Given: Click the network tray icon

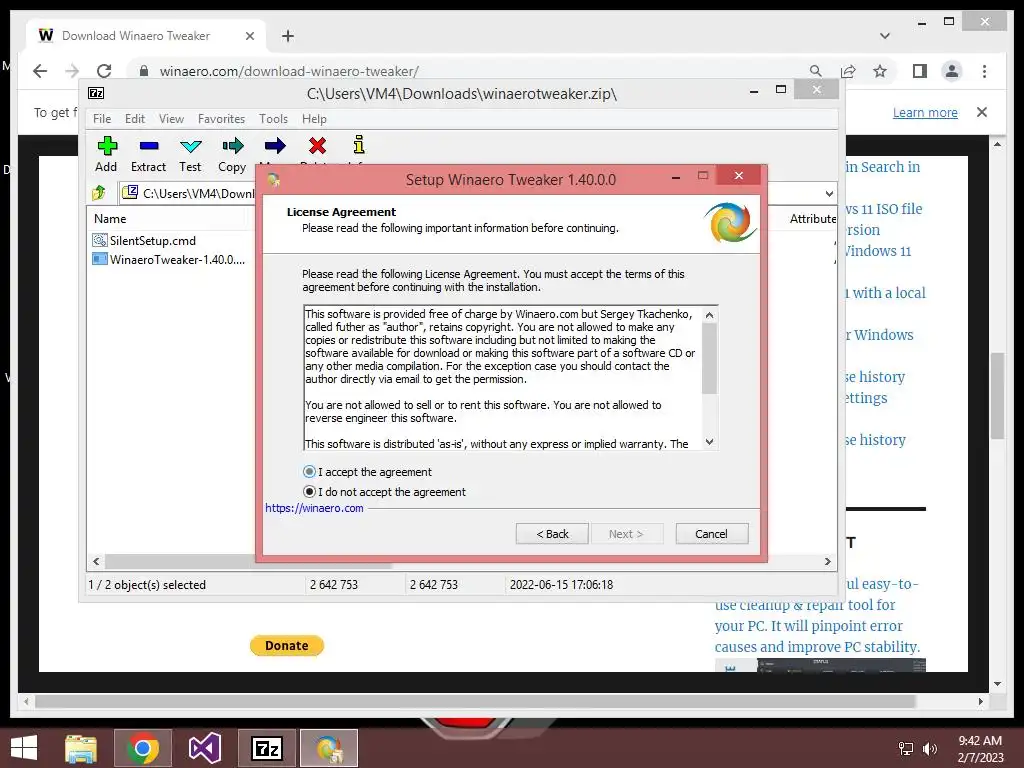Looking at the screenshot, I should pyautogui.click(x=906, y=748).
